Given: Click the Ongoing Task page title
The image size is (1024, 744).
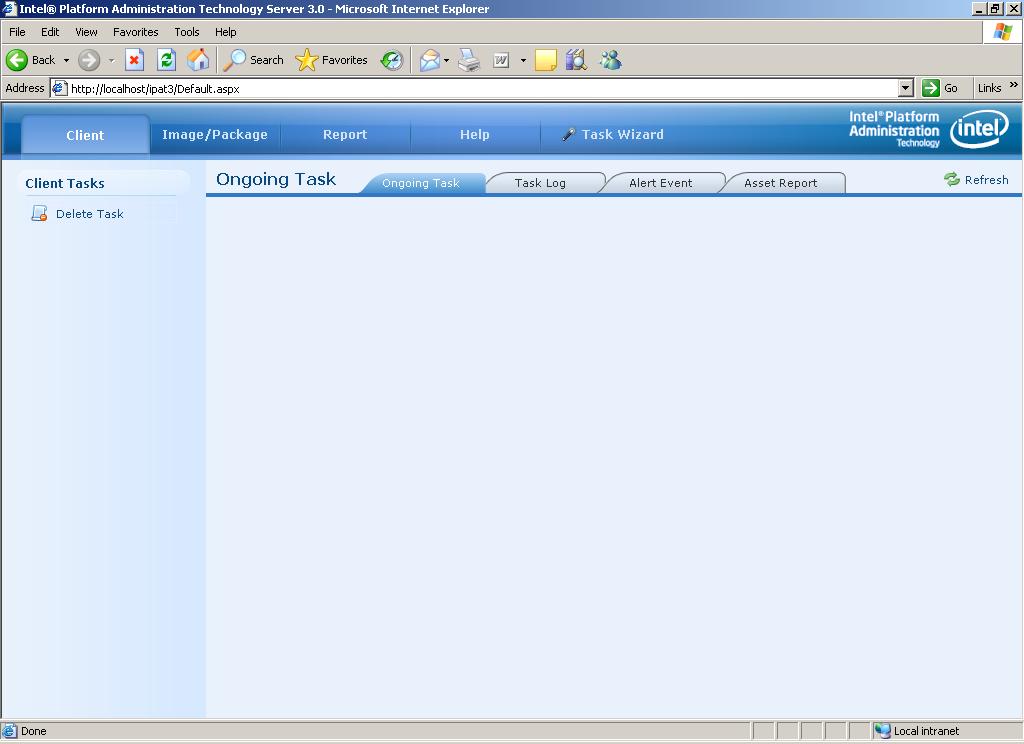Looking at the screenshot, I should tap(276, 179).
